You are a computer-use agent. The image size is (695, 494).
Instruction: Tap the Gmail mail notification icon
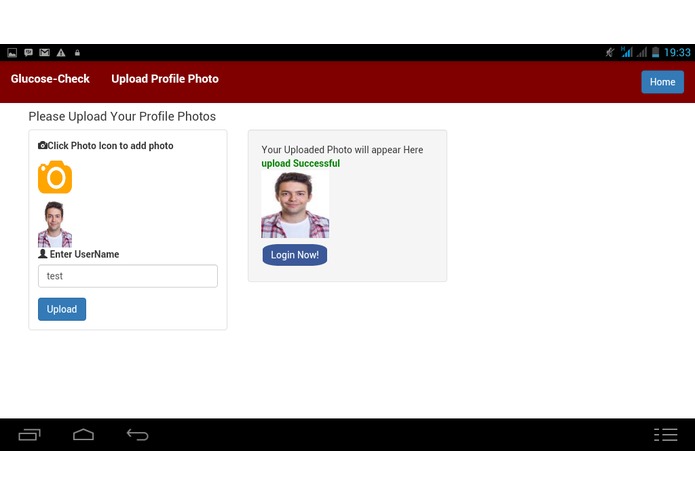tap(44, 53)
